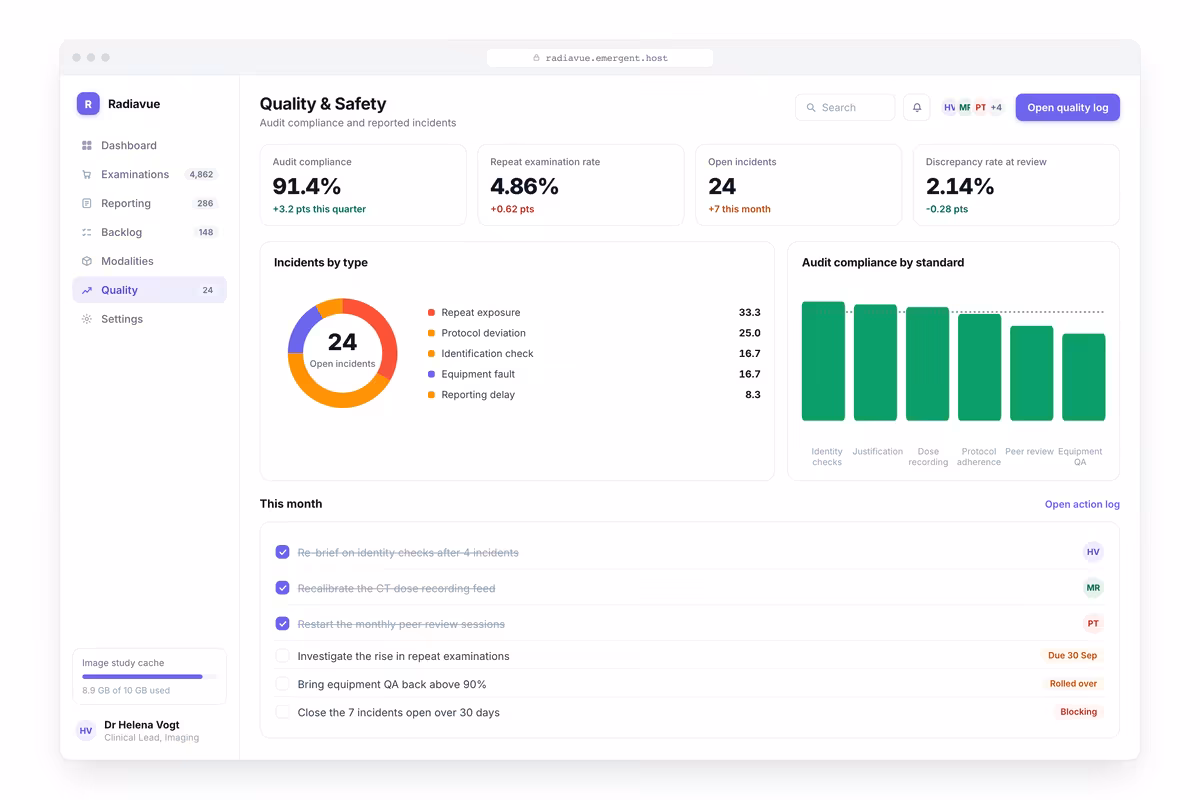Navigate to Backlog
The height and width of the screenshot is (800, 1200).
(150, 232)
